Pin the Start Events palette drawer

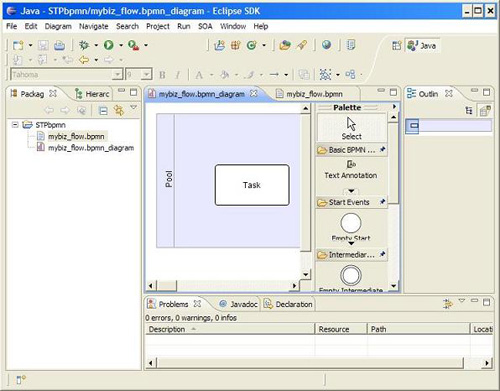tap(382, 202)
